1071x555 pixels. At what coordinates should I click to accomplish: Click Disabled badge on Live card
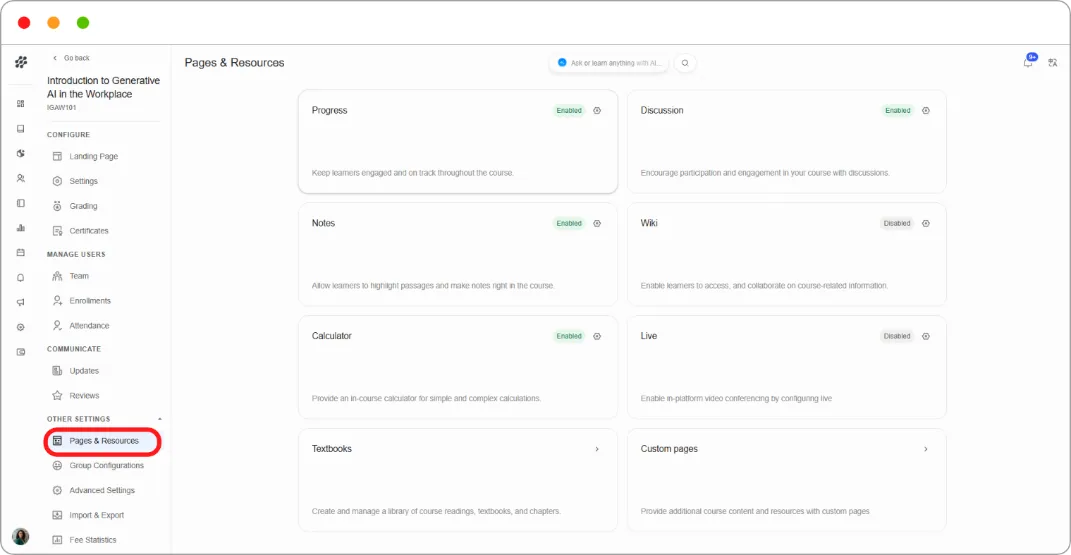(897, 336)
